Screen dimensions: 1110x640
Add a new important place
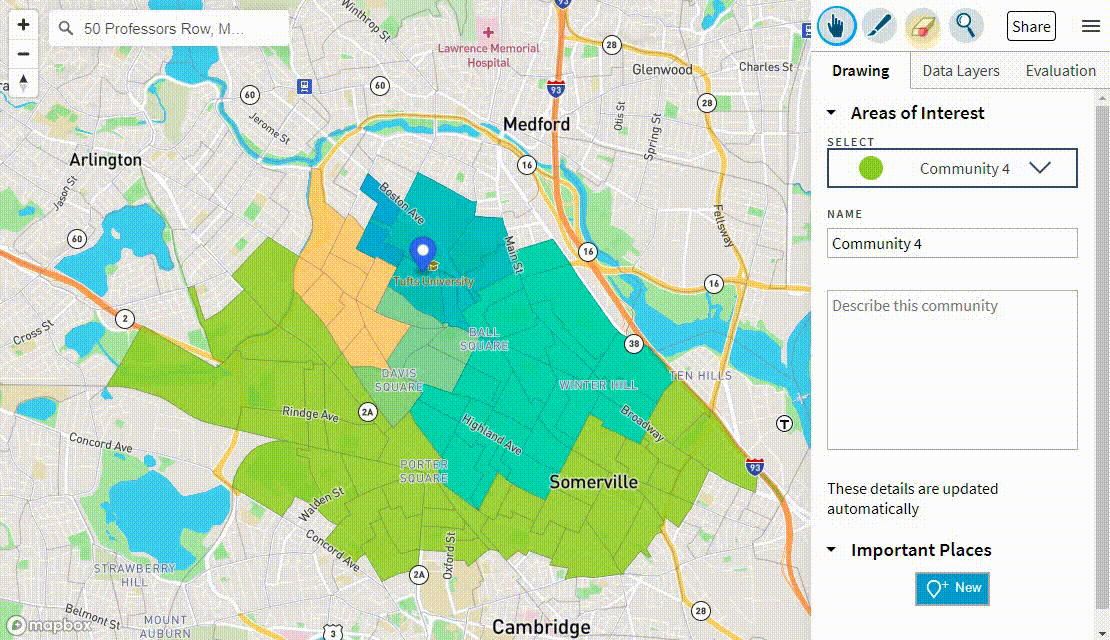pos(951,589)
